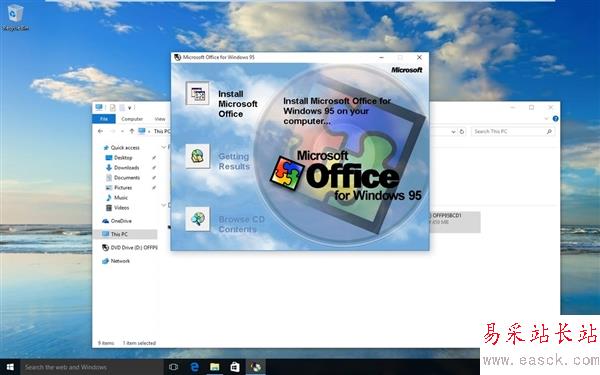
Task: Open Videos in navigation pane
Action: [121, 207]
